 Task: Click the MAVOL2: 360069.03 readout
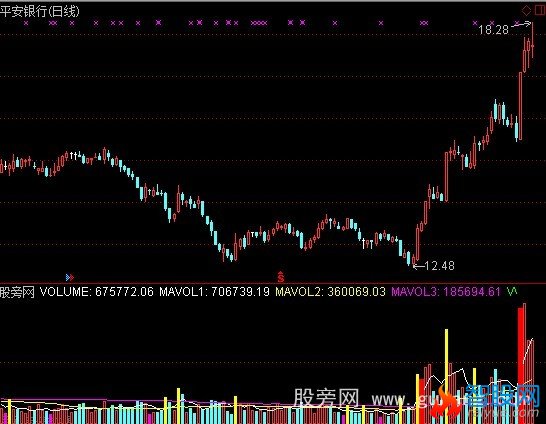pyautogui.click(x=330, y=292)
